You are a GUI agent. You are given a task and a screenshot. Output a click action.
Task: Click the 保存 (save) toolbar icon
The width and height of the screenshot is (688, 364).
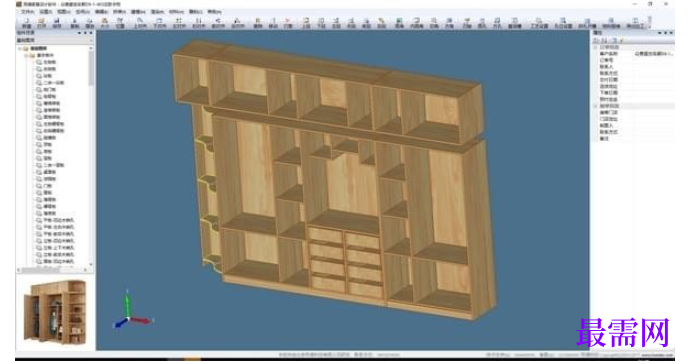point(57,23)
